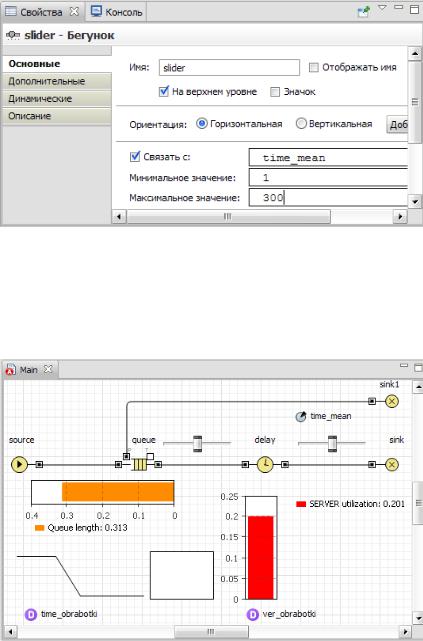The height and width of the screenshot is (641, 423).
Task: Click the Максимальное значение field
Action: tap(328, 198)
